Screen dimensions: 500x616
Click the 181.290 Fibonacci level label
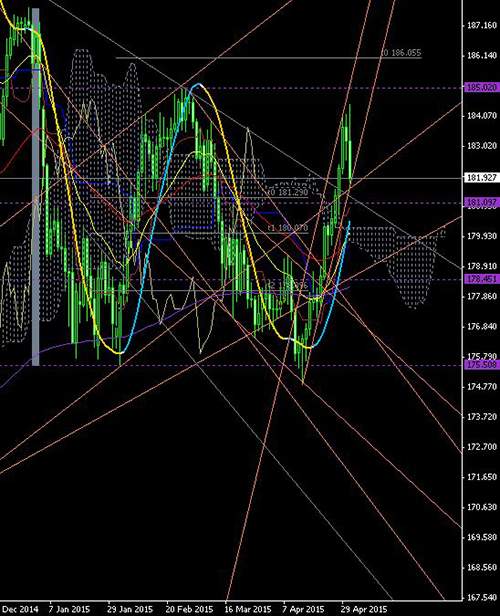288,192
